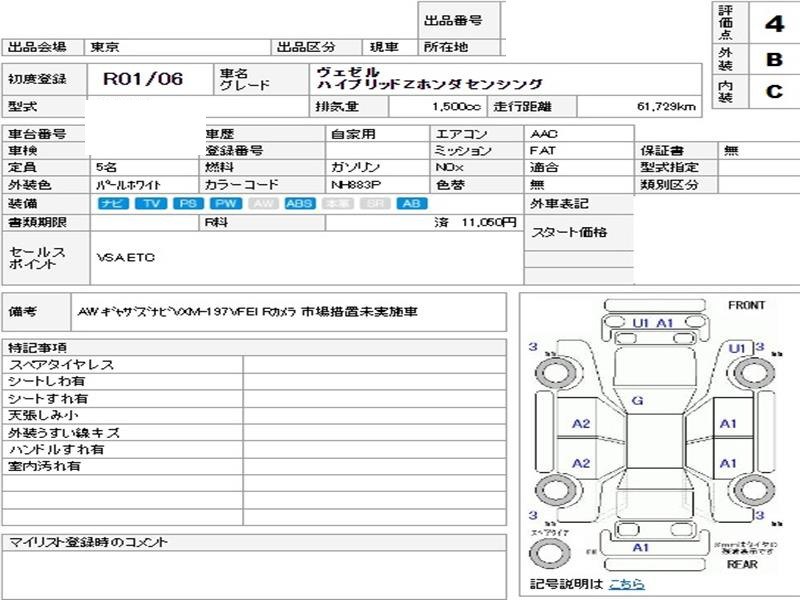This screenshot has width=800, height=600.
Task: Click the PW equipment badge
Action: pos(226,204)
